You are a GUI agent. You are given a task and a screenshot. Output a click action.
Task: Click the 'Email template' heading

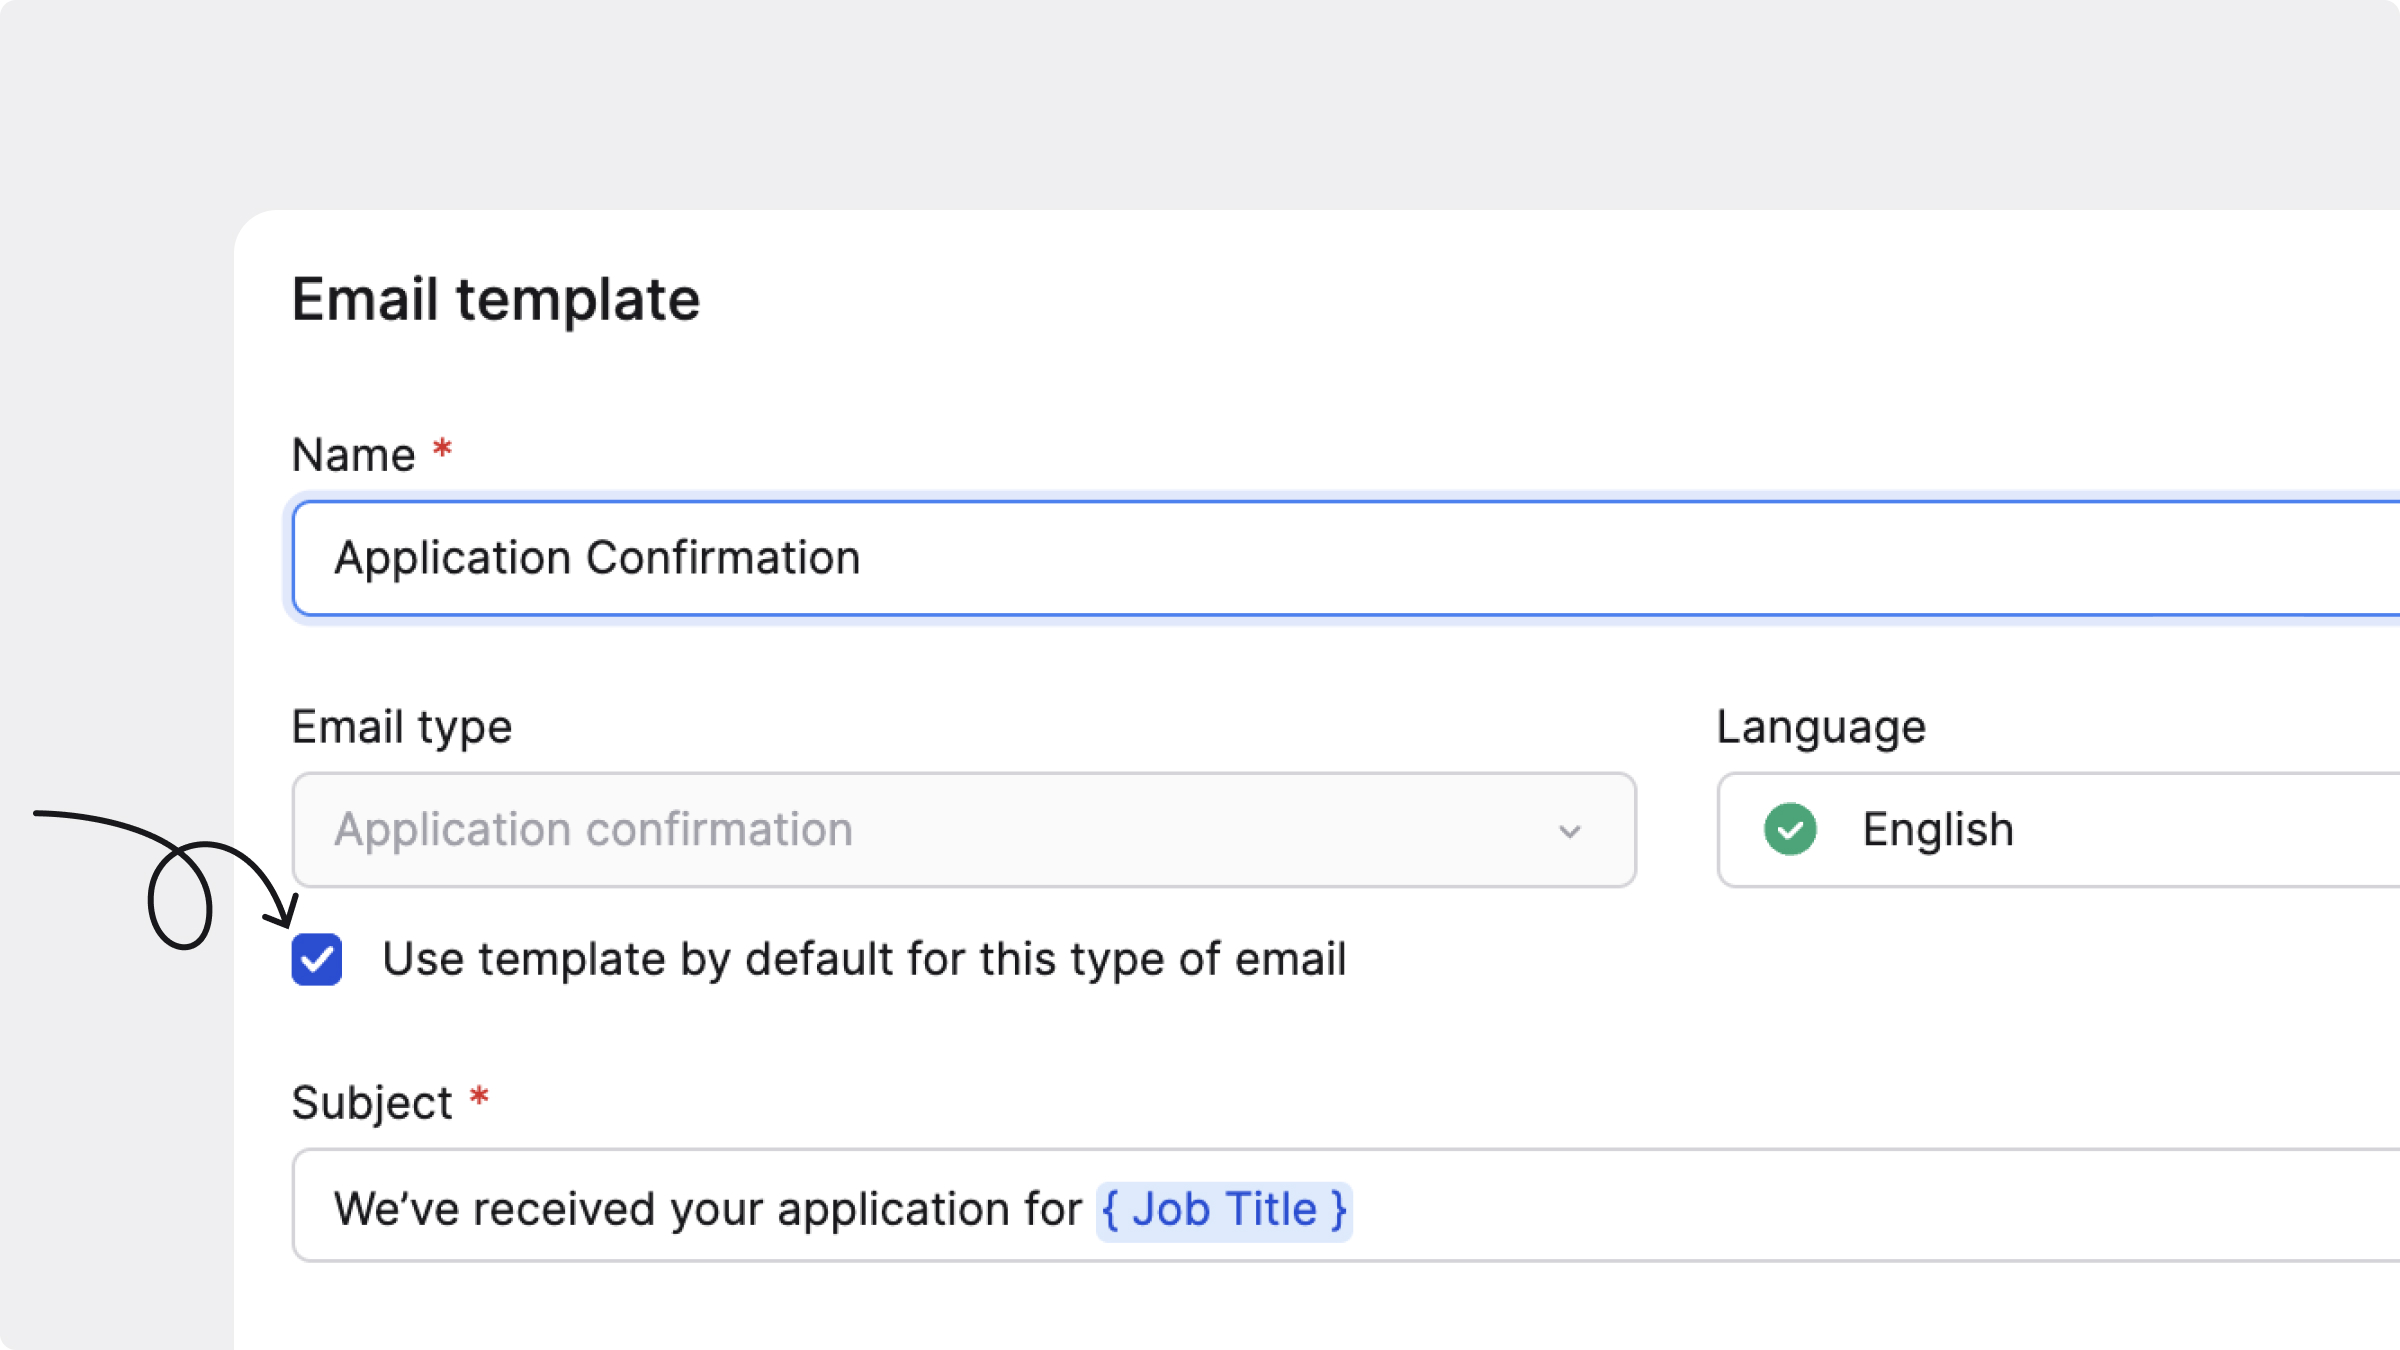point(496,299)
